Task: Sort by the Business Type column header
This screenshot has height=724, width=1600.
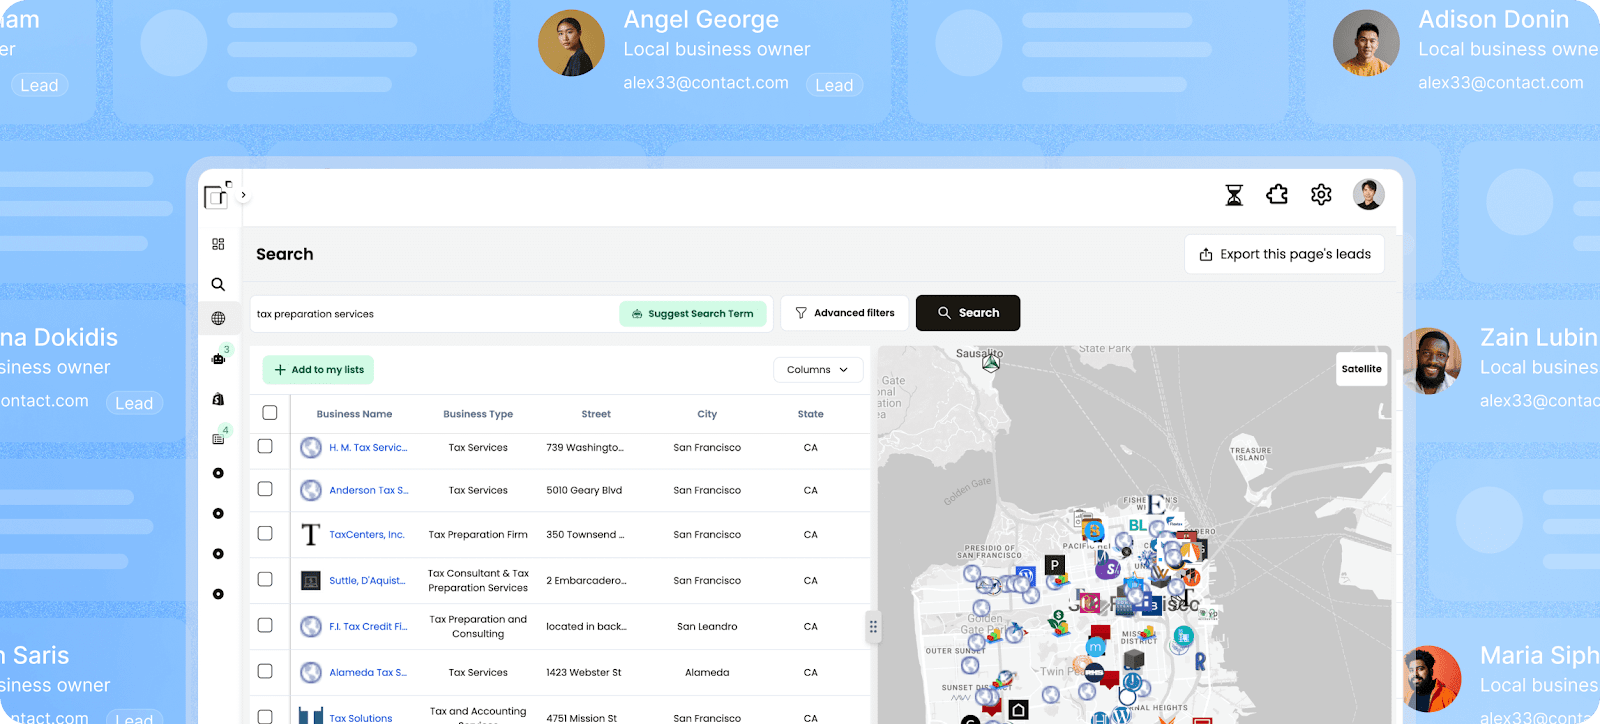Action: [478, 414]
